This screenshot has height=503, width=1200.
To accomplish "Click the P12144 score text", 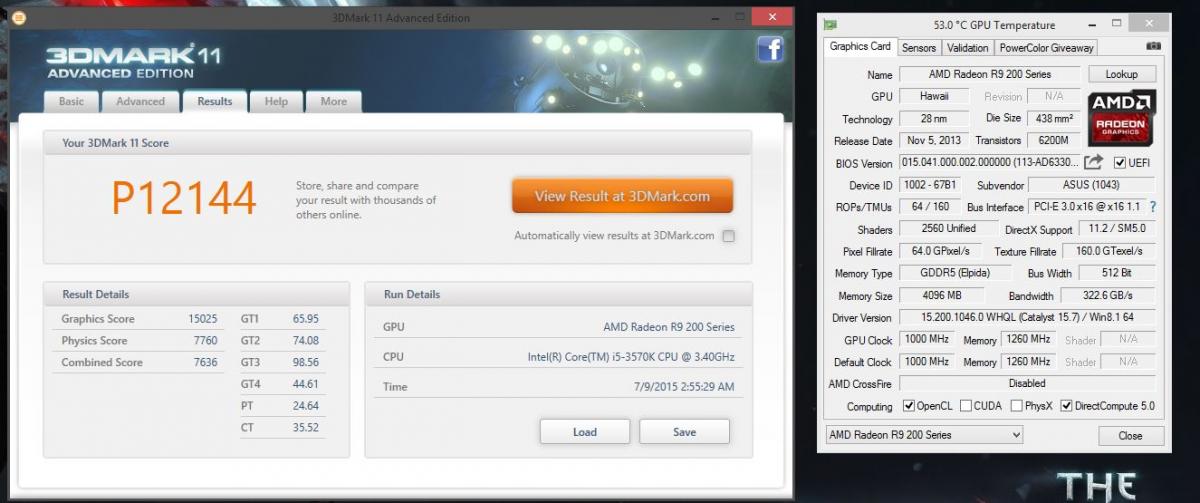I will [x=184, y=198].
